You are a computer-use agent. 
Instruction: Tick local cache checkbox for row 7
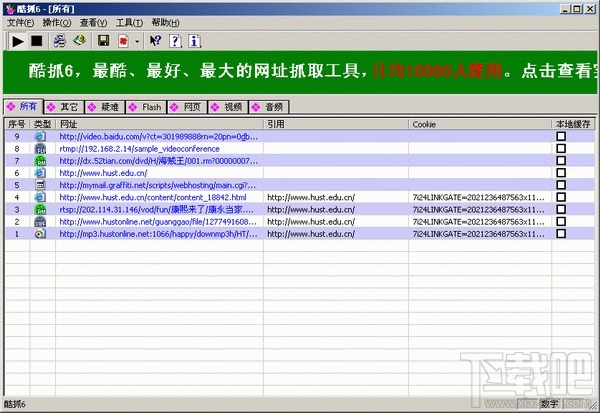[561, 161]
